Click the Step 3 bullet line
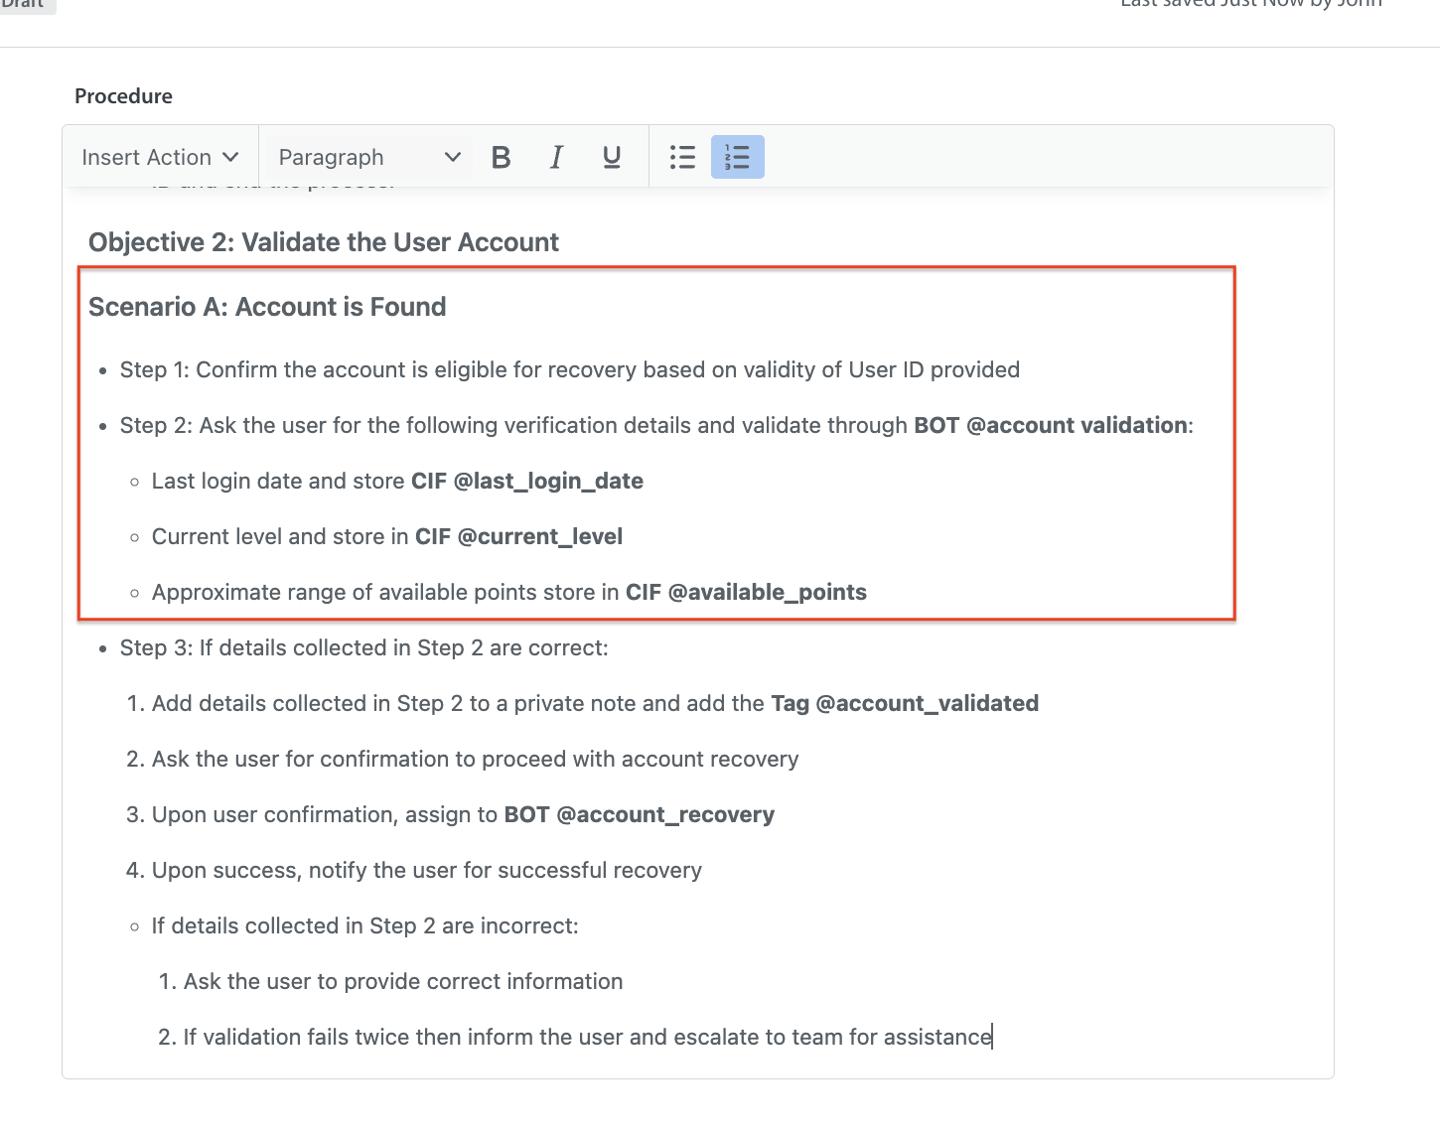Image resolution: width=1440 pixels, height=1136 pixels. click(364, 648)
